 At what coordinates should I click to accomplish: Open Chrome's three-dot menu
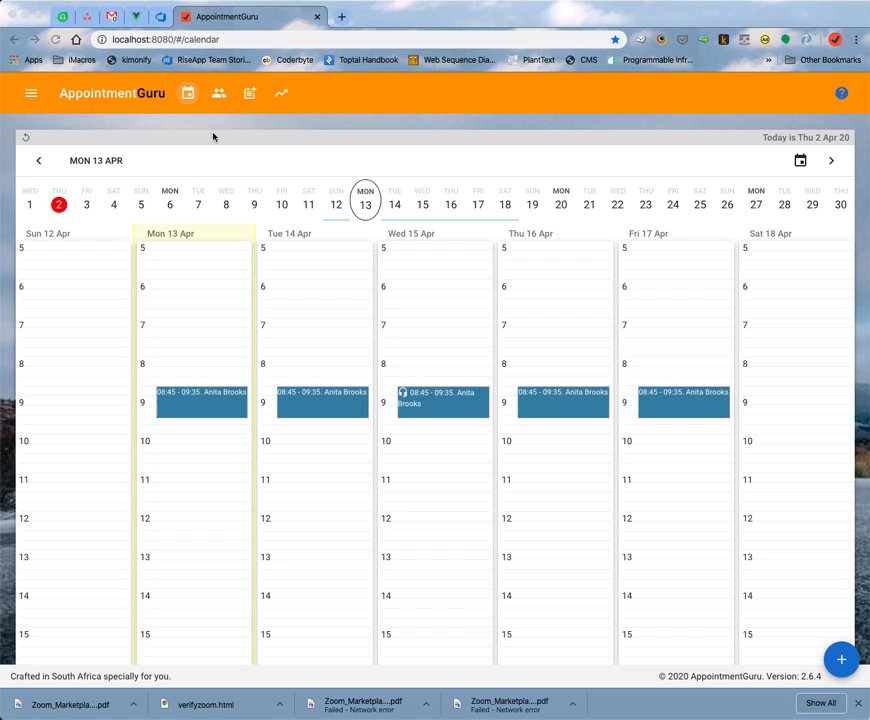856,39
